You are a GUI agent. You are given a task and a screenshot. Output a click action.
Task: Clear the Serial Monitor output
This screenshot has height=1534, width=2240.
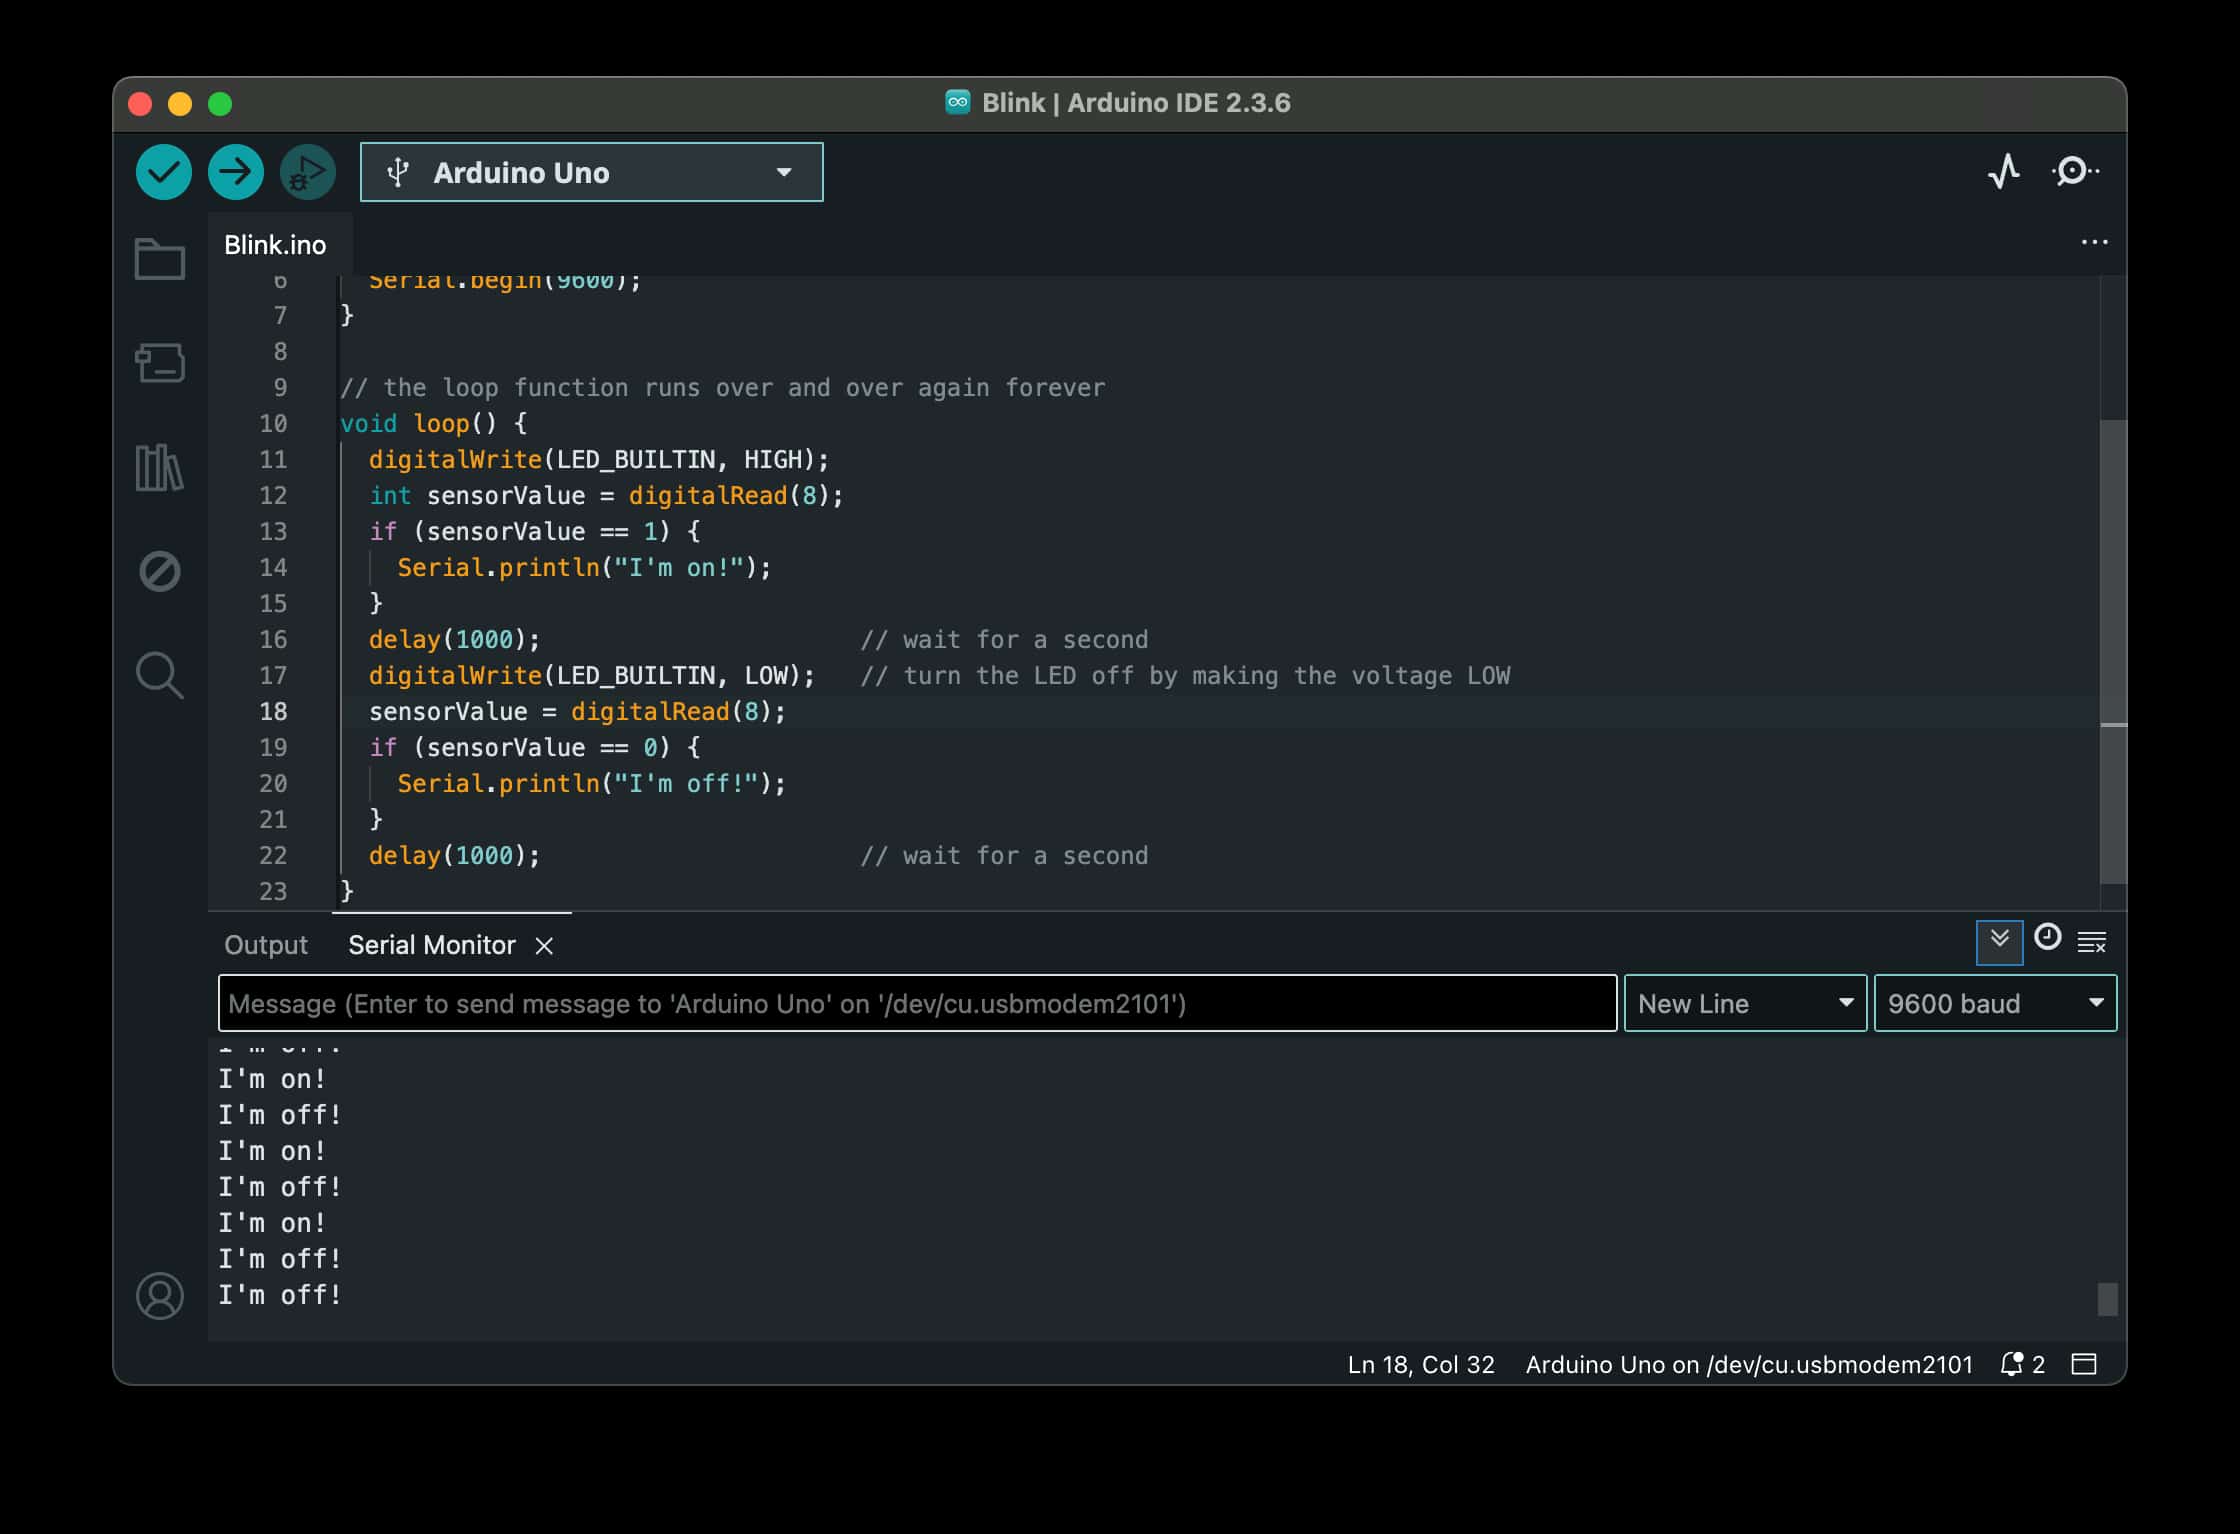pyautogui.click(x=2092, y=941)
